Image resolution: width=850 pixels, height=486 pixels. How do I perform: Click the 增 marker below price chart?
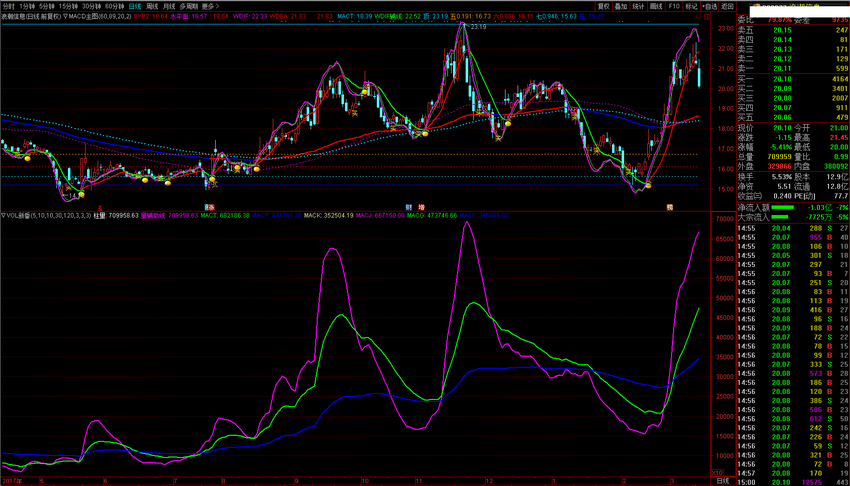(x=421, y=207)
